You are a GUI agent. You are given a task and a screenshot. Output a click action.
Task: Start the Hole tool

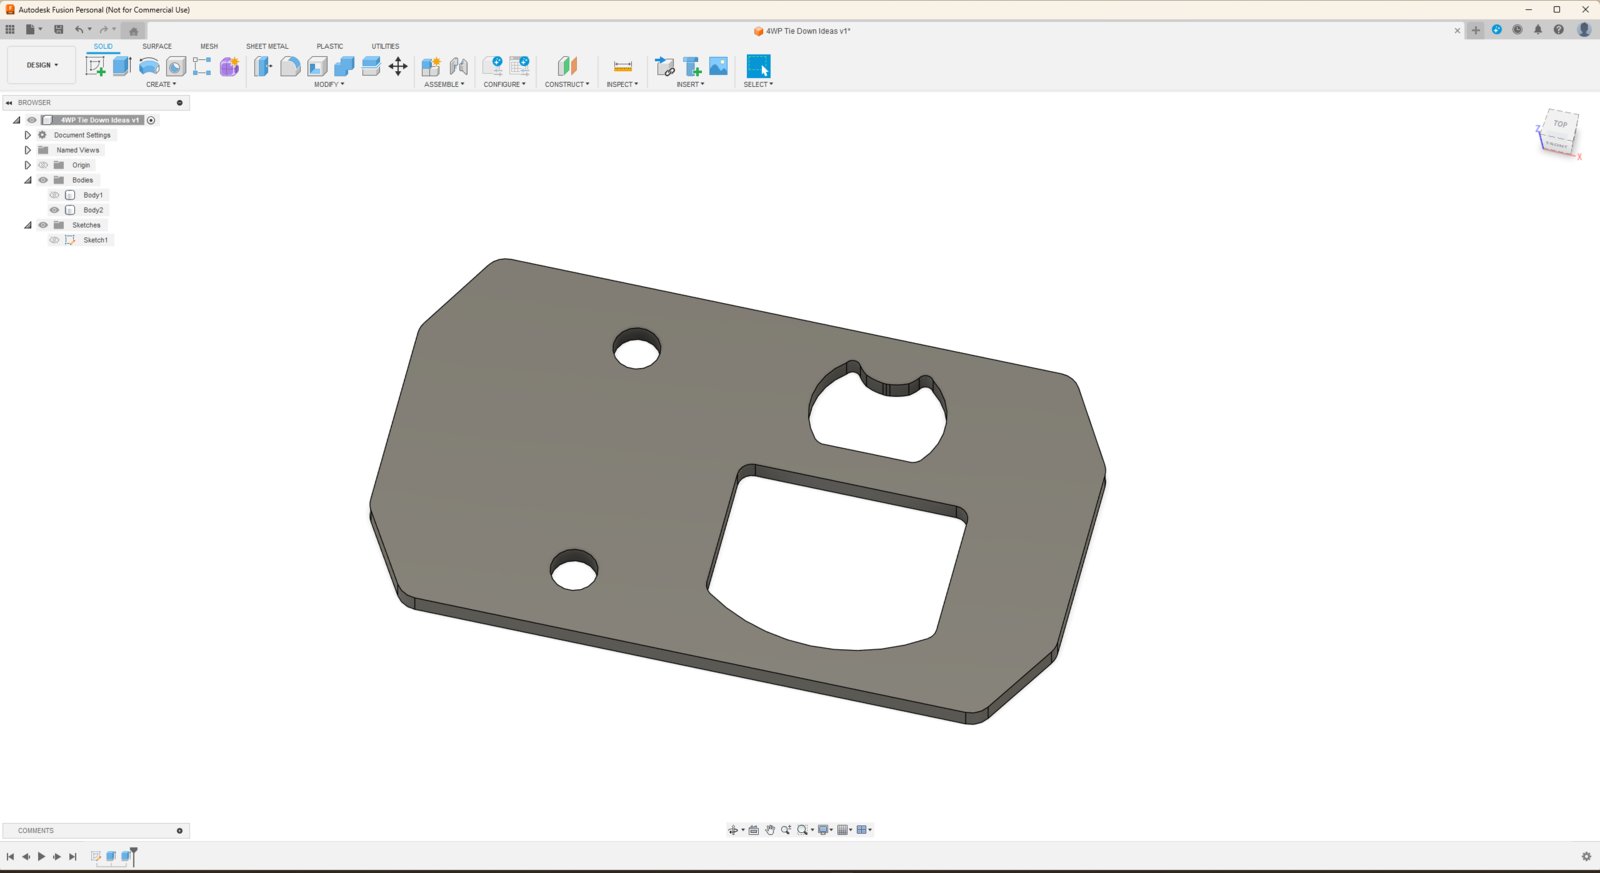(x=176, y=66)
